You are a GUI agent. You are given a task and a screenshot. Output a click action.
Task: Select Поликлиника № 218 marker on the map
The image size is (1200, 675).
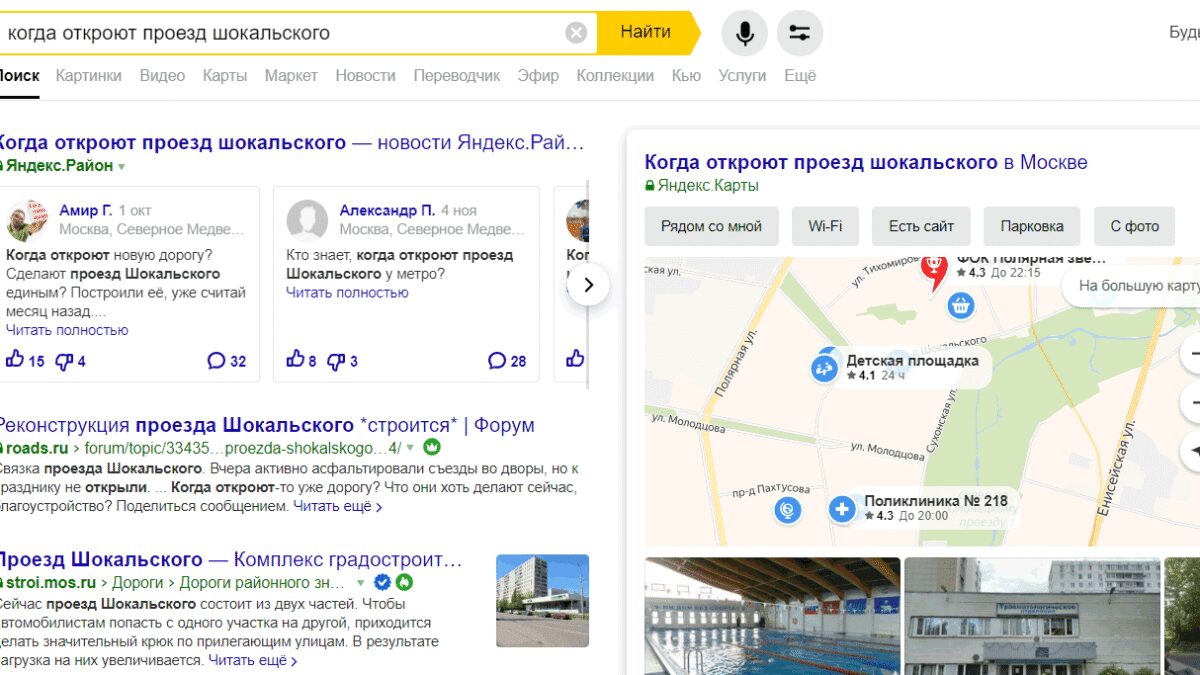[842, 509]
